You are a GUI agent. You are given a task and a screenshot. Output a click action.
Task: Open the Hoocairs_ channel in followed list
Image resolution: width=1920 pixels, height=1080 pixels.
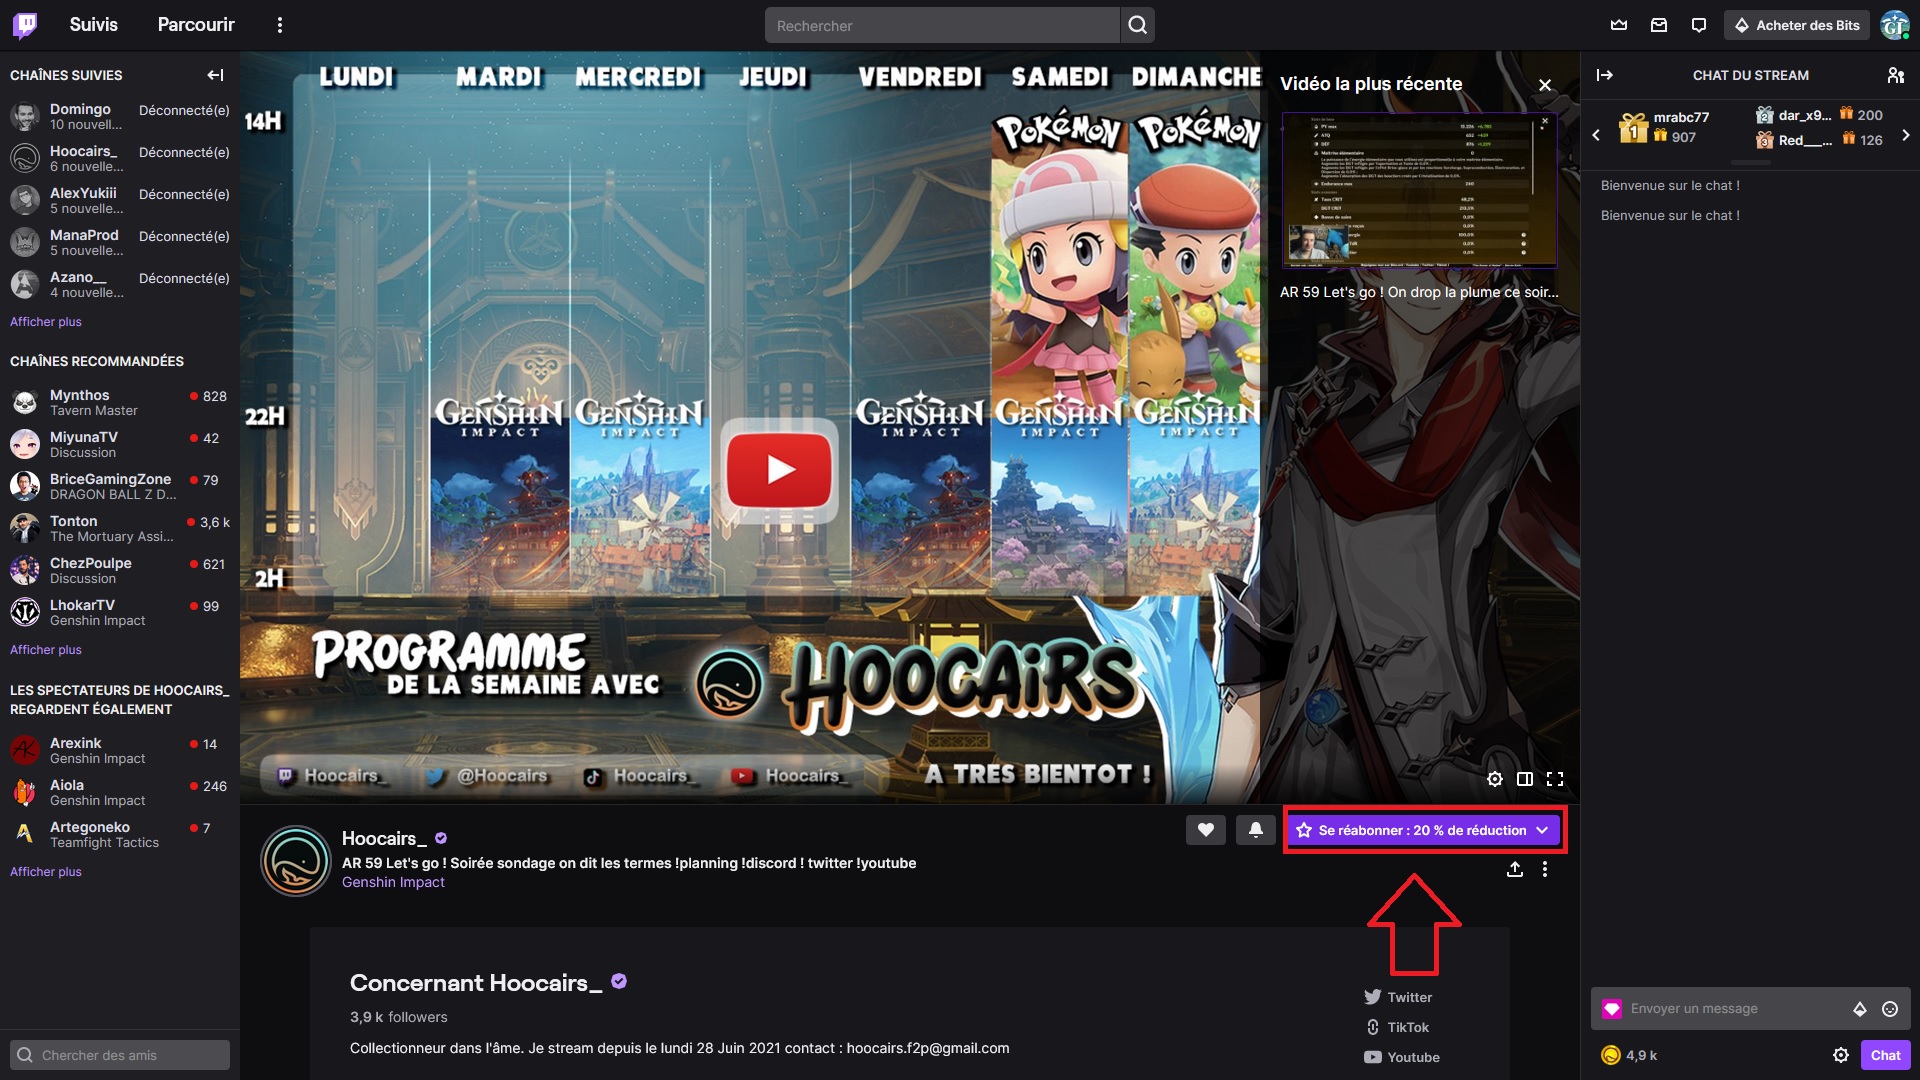tap(120, 159)
